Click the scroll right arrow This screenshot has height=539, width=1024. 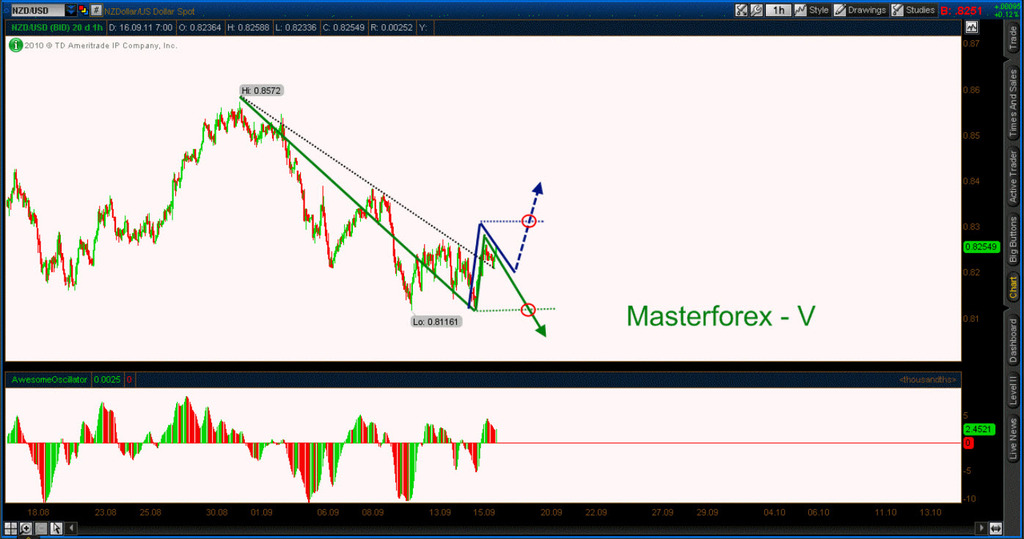coord(980,528)
